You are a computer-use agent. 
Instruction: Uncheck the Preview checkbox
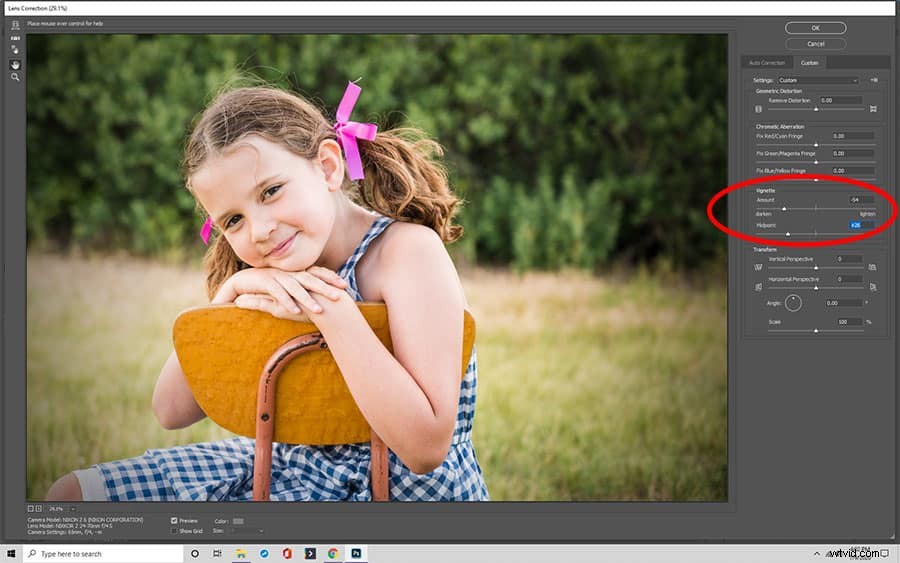[174, 521]
